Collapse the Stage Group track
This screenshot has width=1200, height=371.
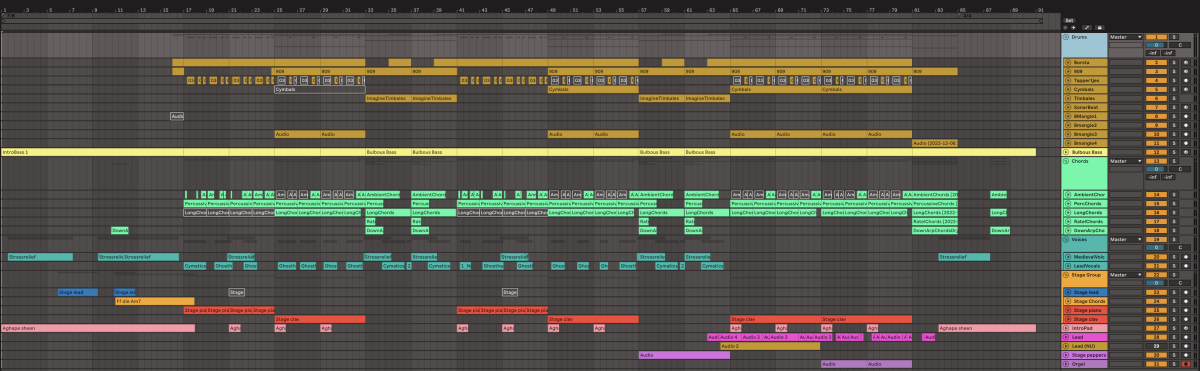[x=1066, y=275]
